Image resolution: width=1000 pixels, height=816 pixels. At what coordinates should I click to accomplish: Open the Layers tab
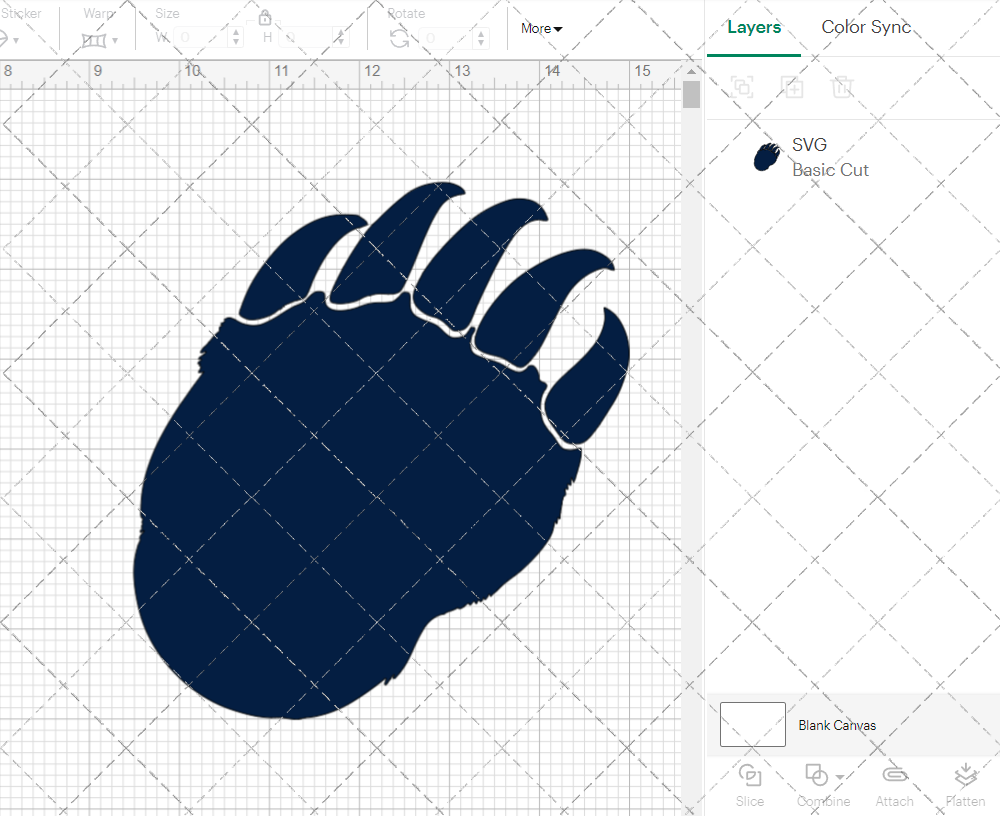[755, 27]
